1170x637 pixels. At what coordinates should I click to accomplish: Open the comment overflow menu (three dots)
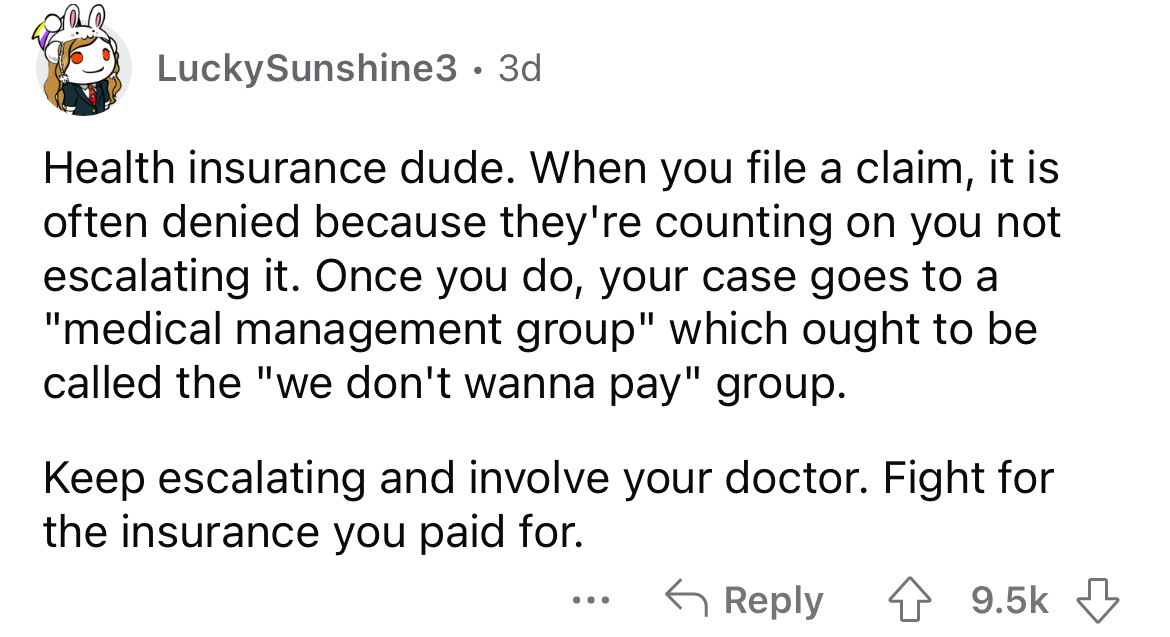click(x=592, y=600)
